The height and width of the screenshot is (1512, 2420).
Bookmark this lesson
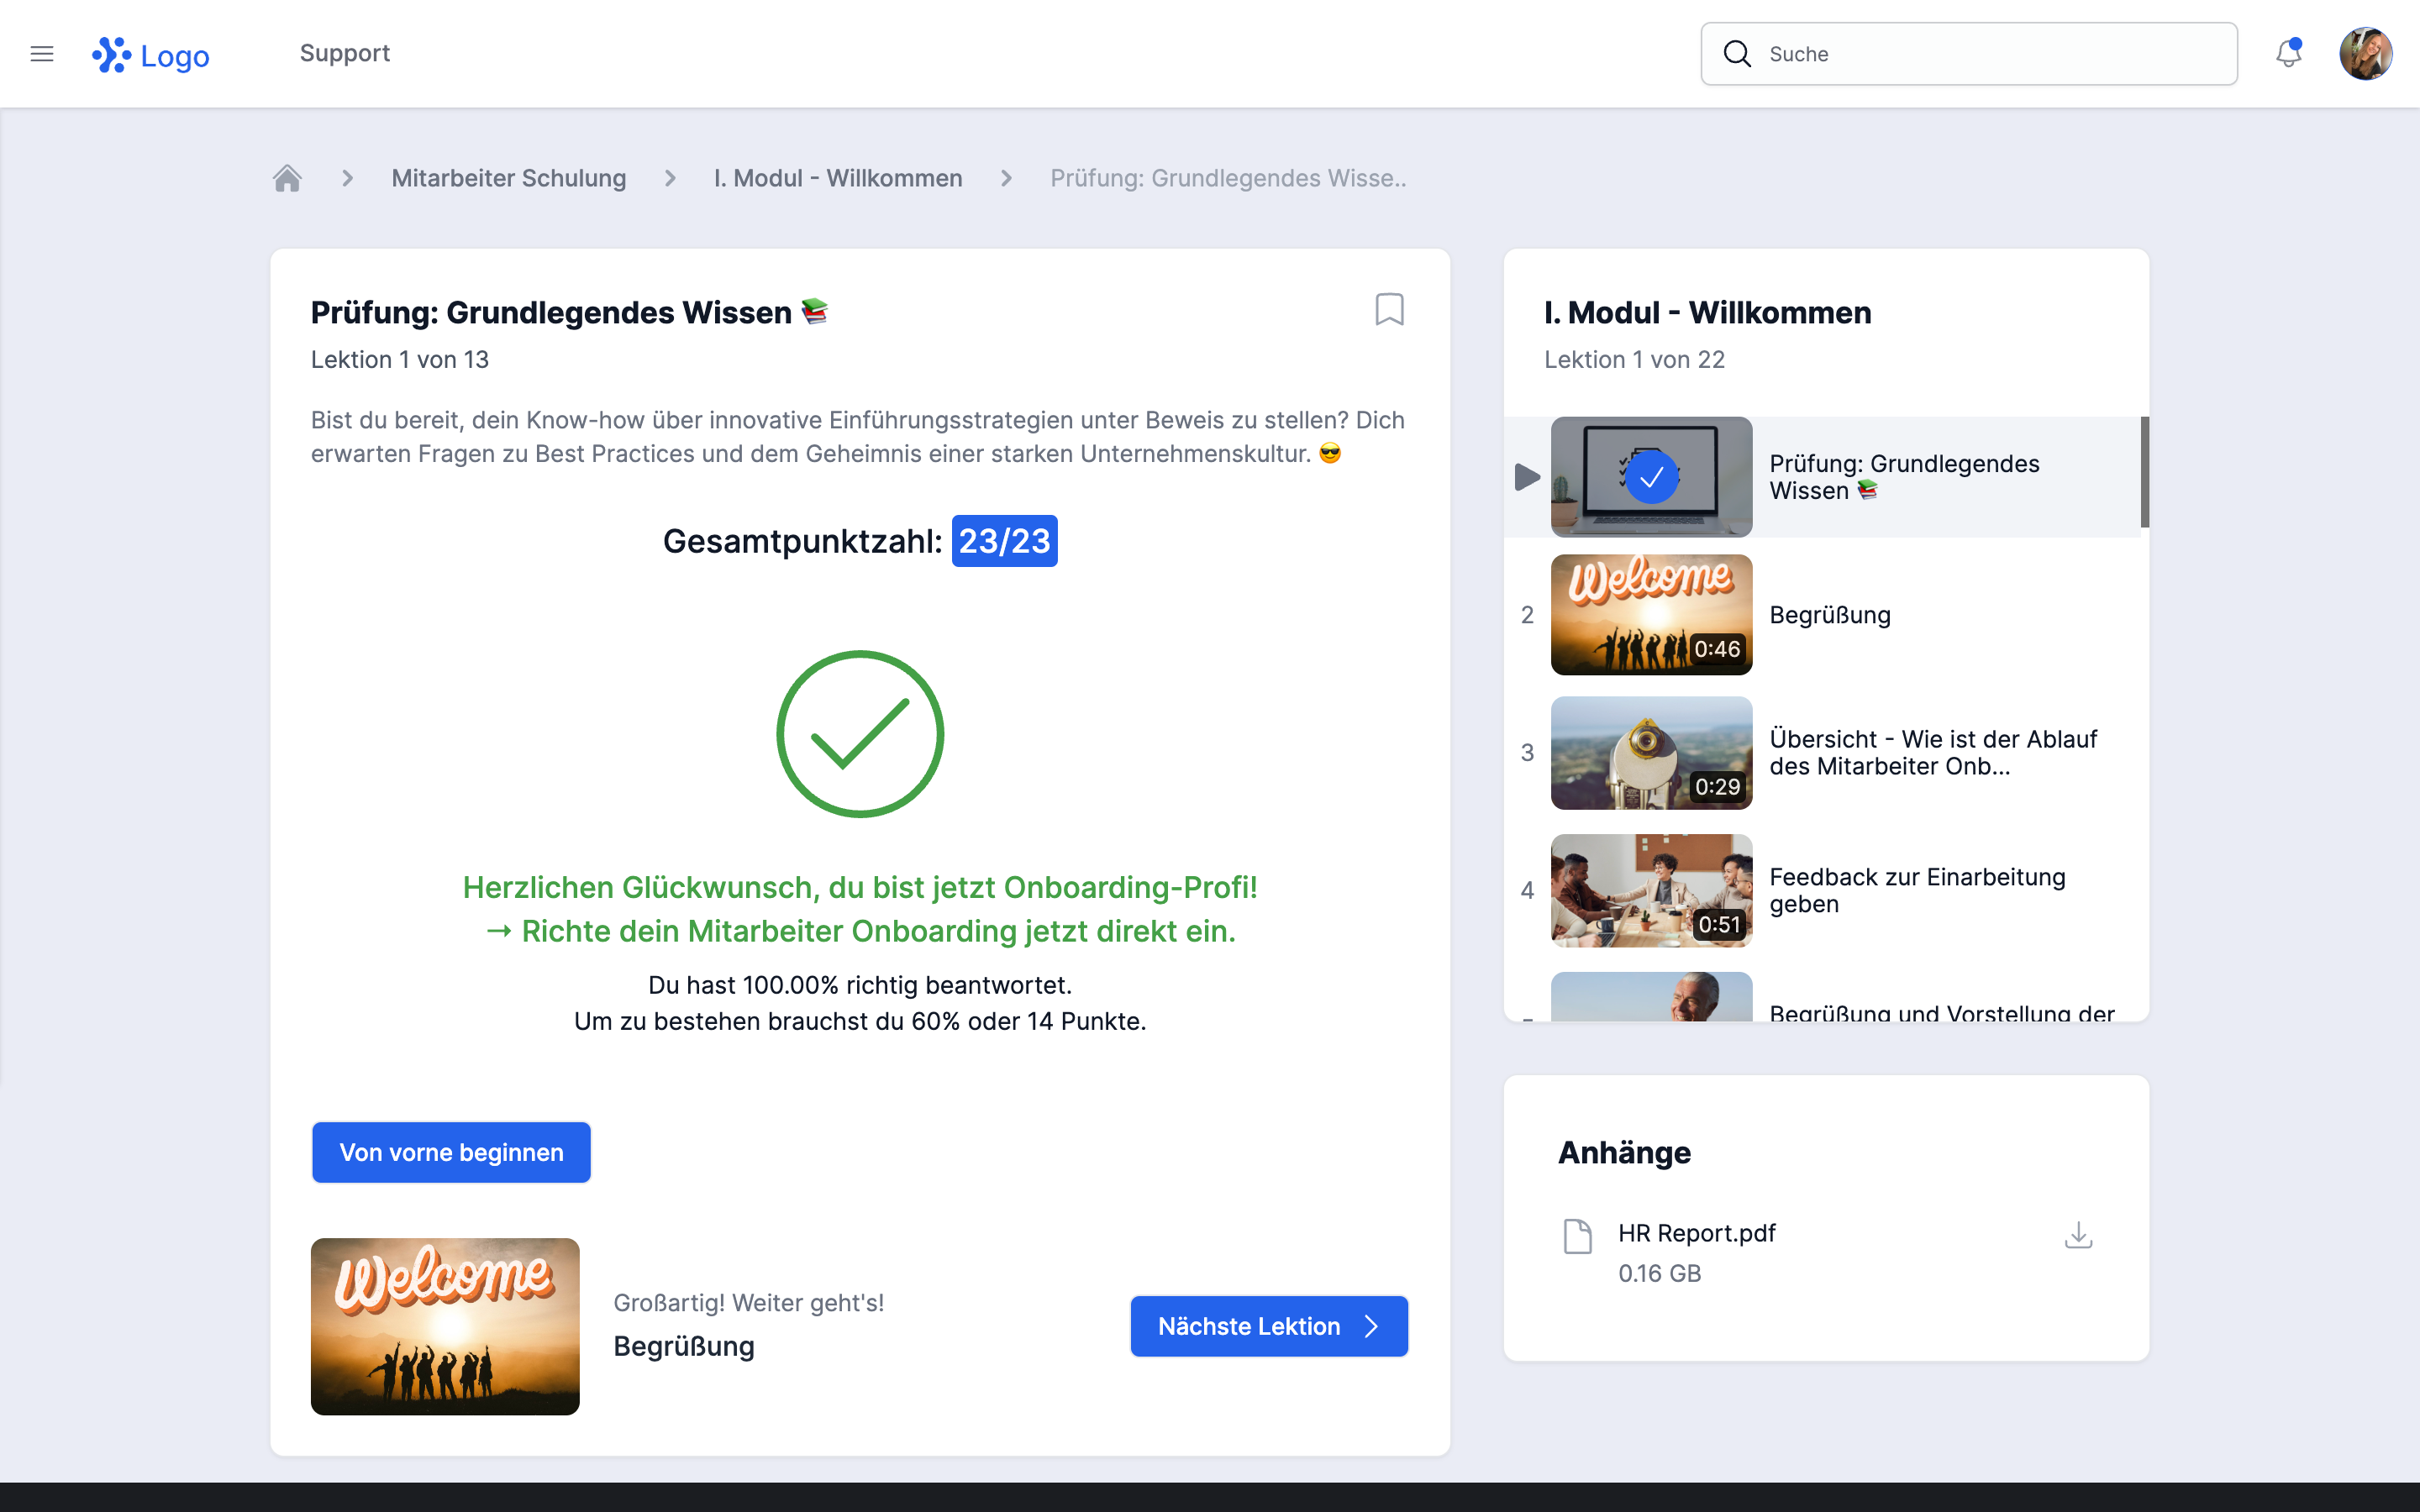click(1389, 310)
